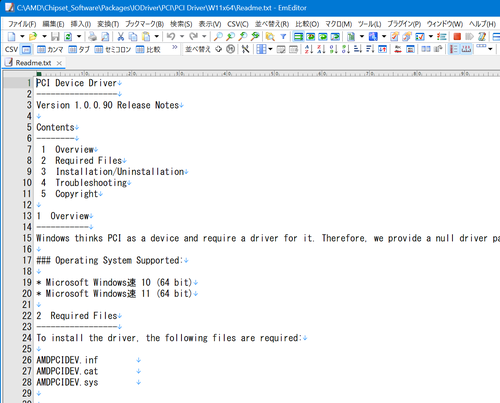Click the ruler above the text
500x403 pixels.
268,74
